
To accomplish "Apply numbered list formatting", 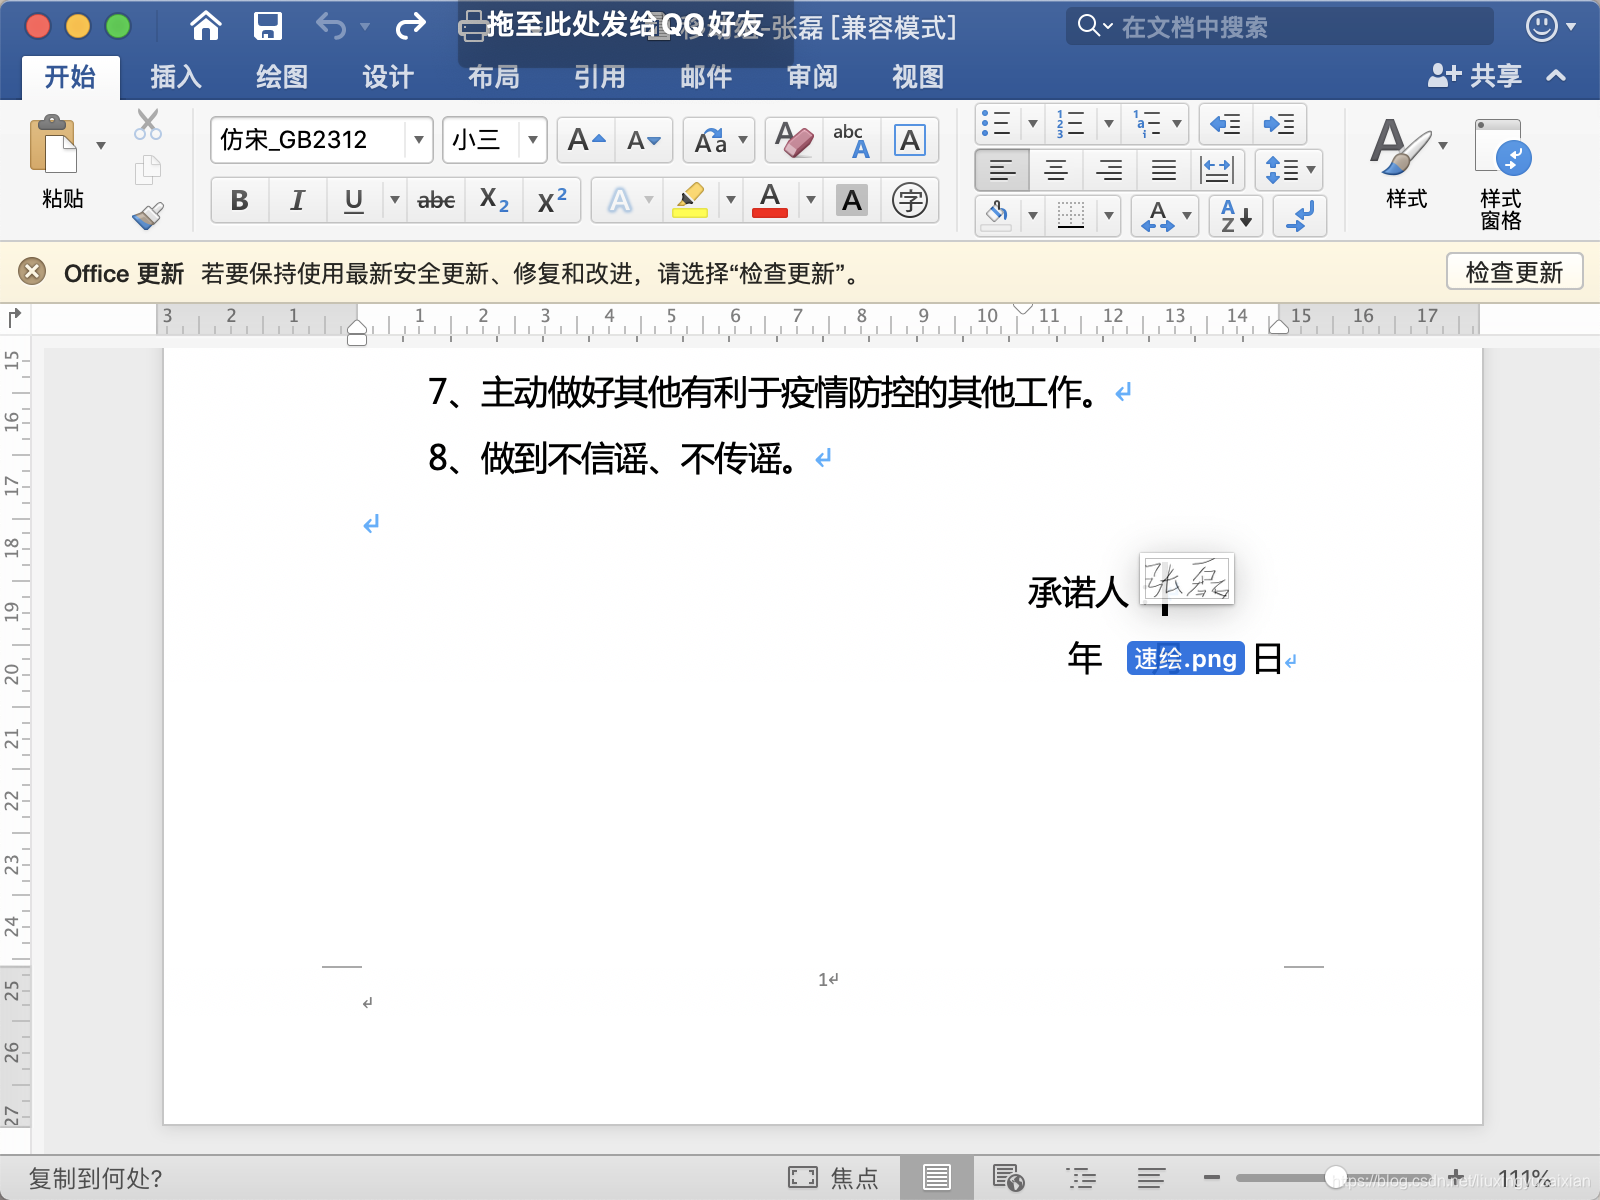I will [1070, 123].
